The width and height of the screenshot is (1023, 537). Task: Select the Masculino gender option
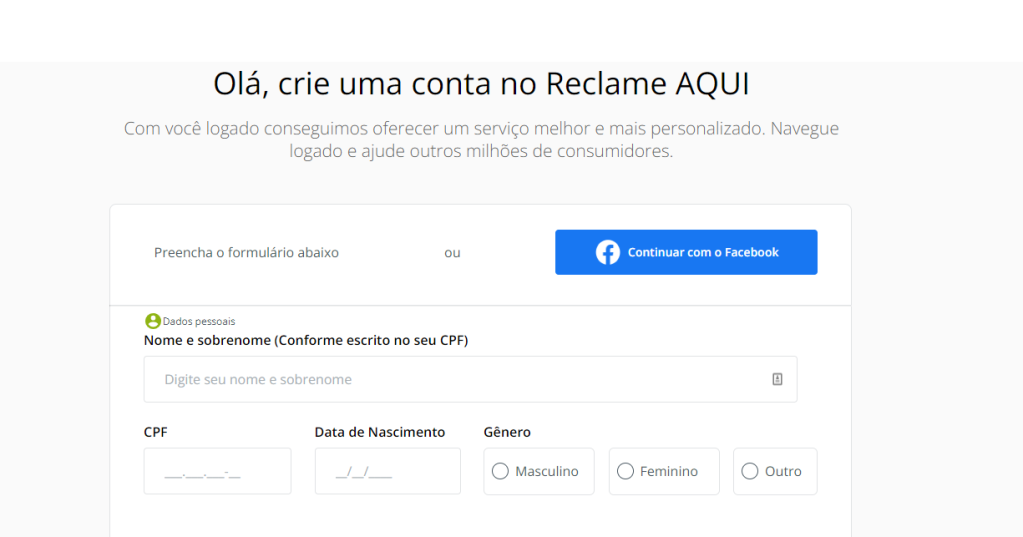click(x=500, y=471)
